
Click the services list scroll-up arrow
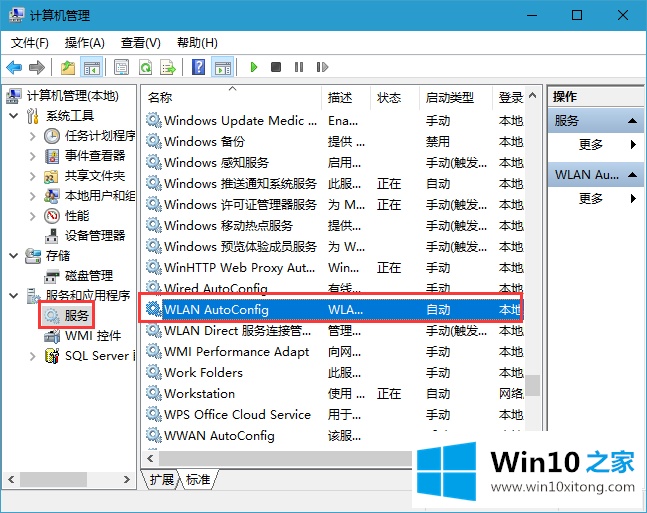[x=532, y=96]
